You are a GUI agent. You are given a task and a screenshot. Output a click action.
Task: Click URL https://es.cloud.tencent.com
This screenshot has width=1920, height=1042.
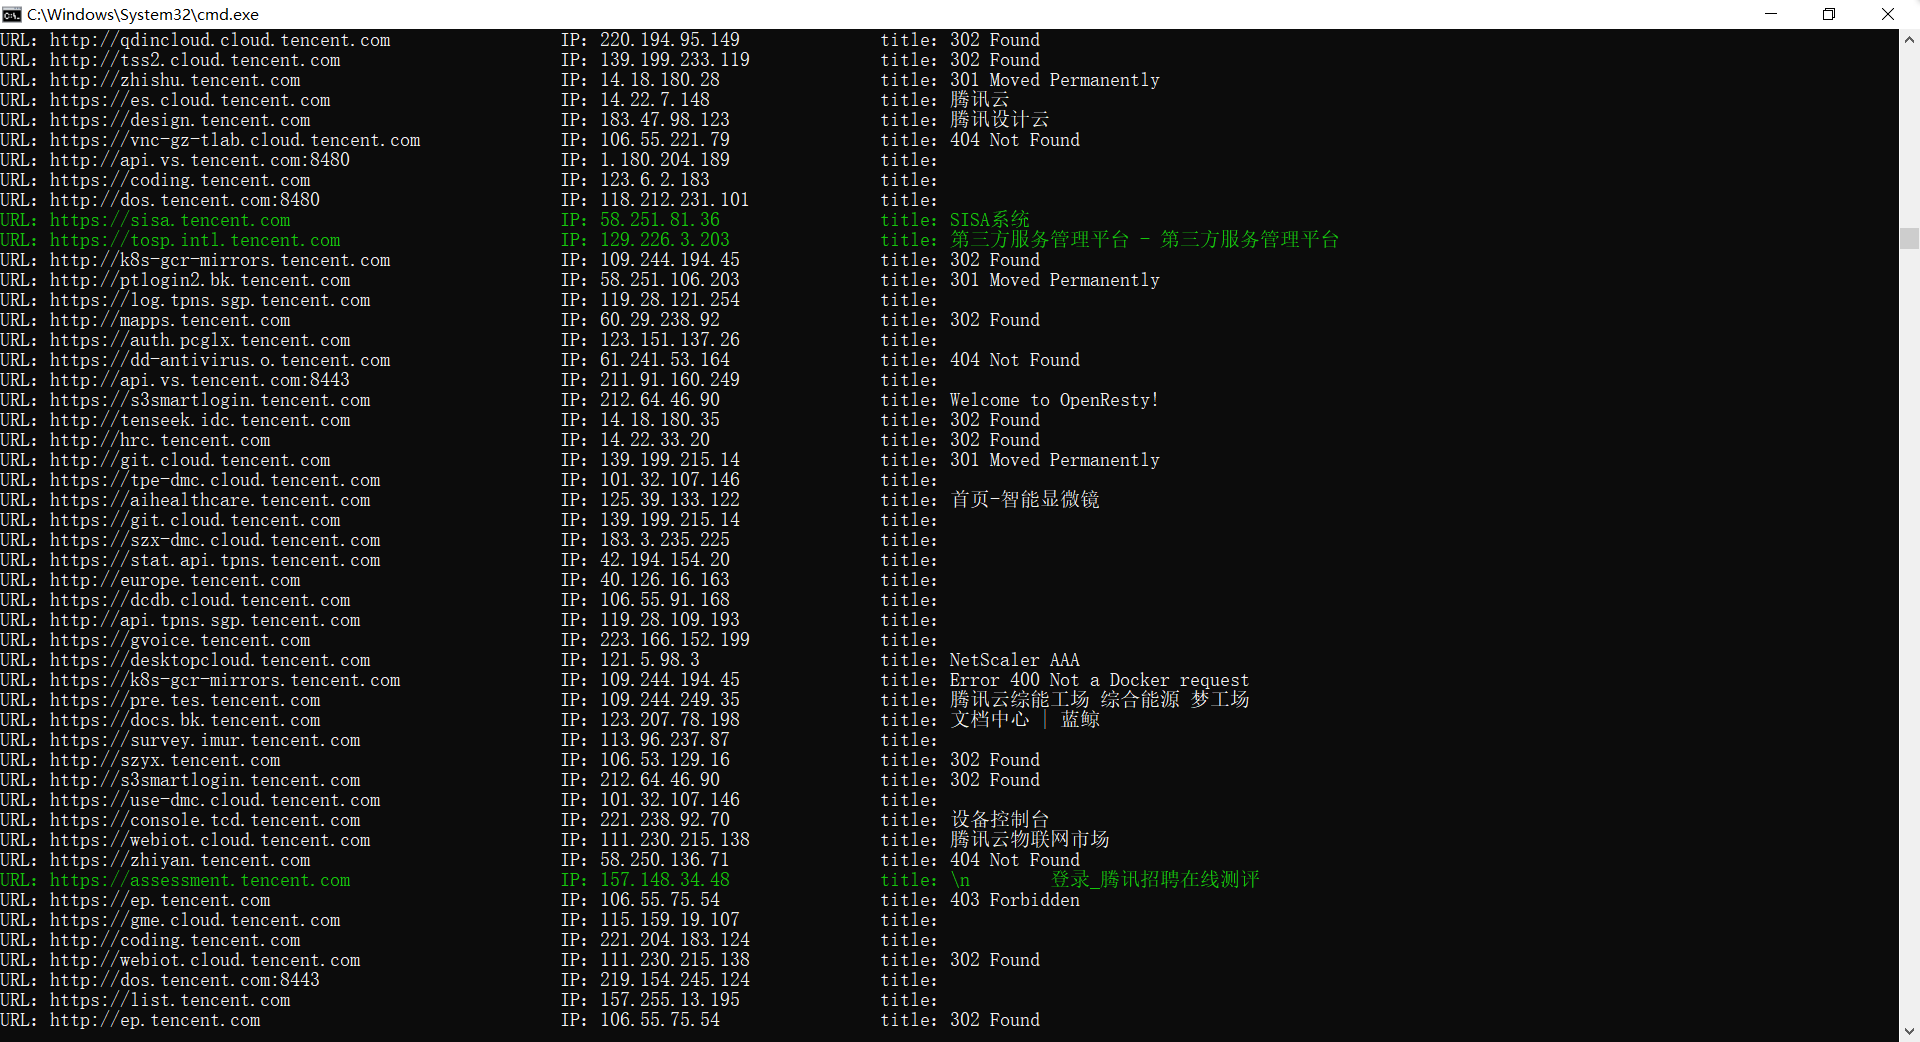190,100
